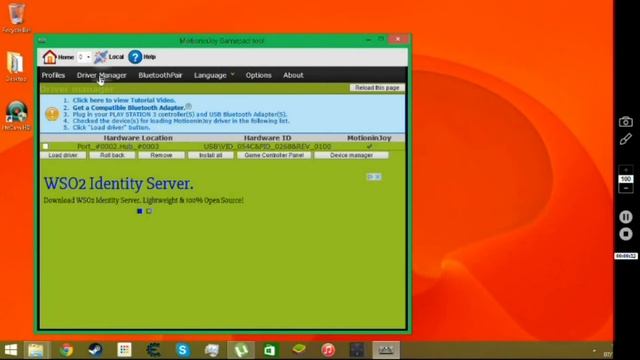
Task: Click the Load driver button
Action: (63, 155)
